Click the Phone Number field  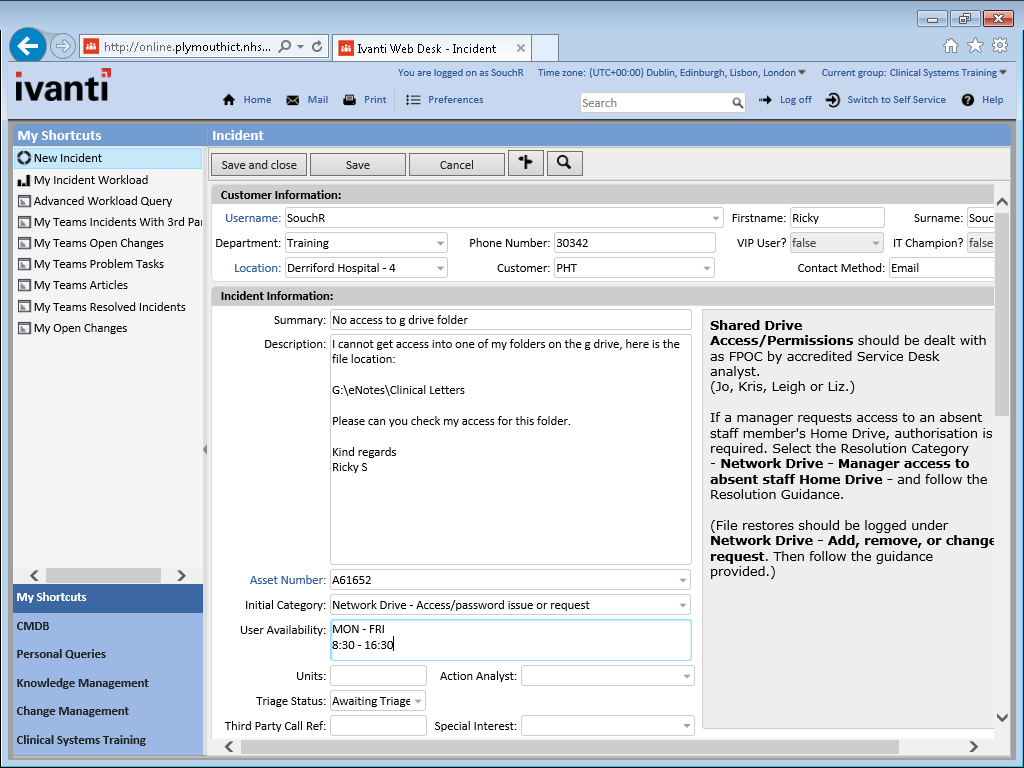click(x=635, y=243)
